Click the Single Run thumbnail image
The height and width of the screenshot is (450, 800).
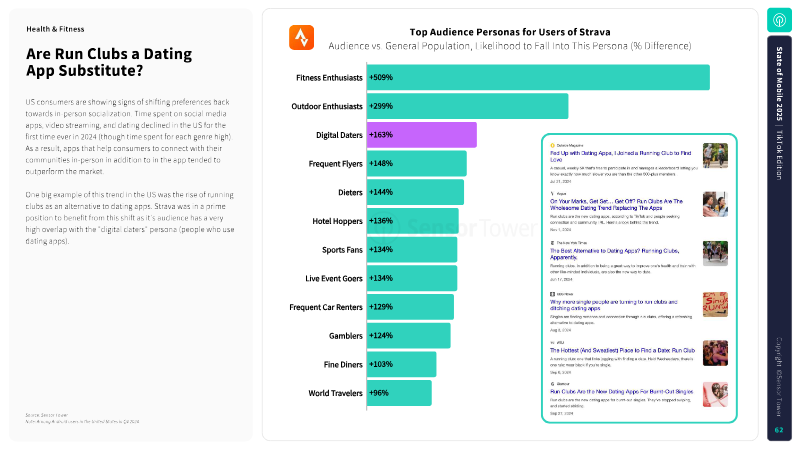coord(715,303)
